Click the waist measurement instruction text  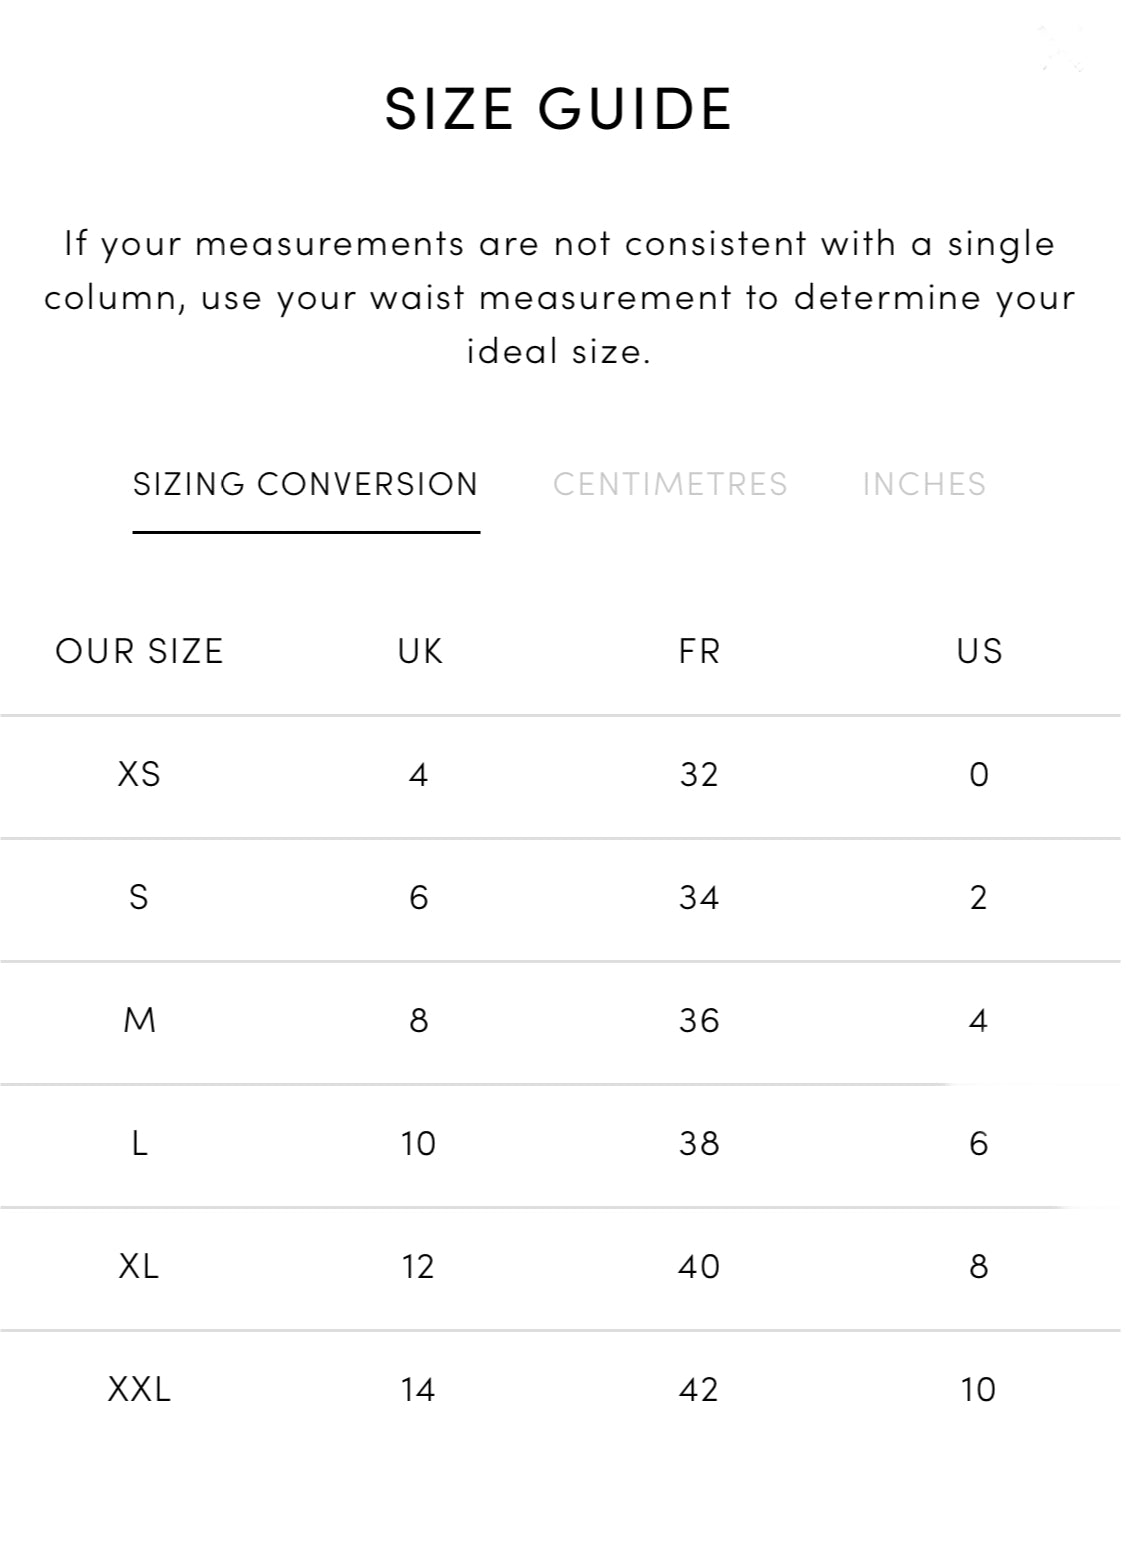click(559, 297)
